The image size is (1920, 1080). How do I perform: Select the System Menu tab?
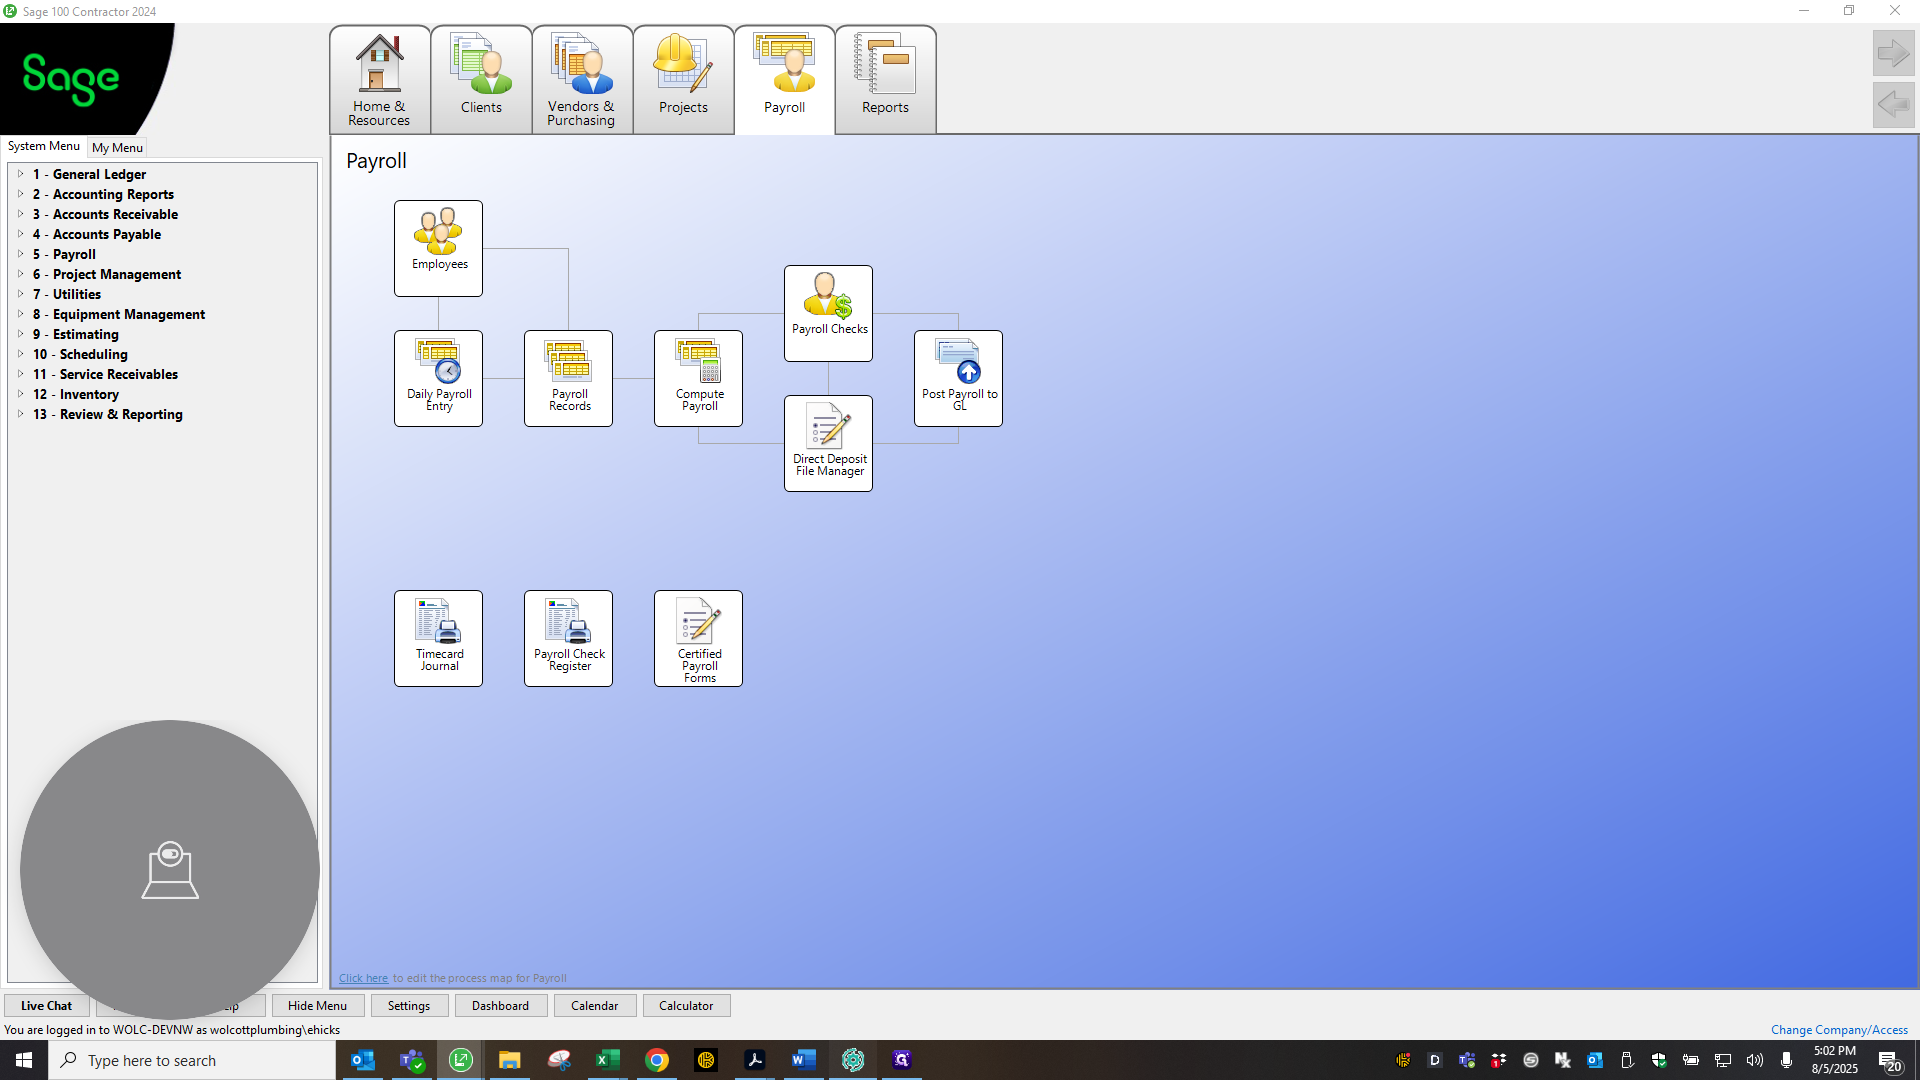[44, 146]
